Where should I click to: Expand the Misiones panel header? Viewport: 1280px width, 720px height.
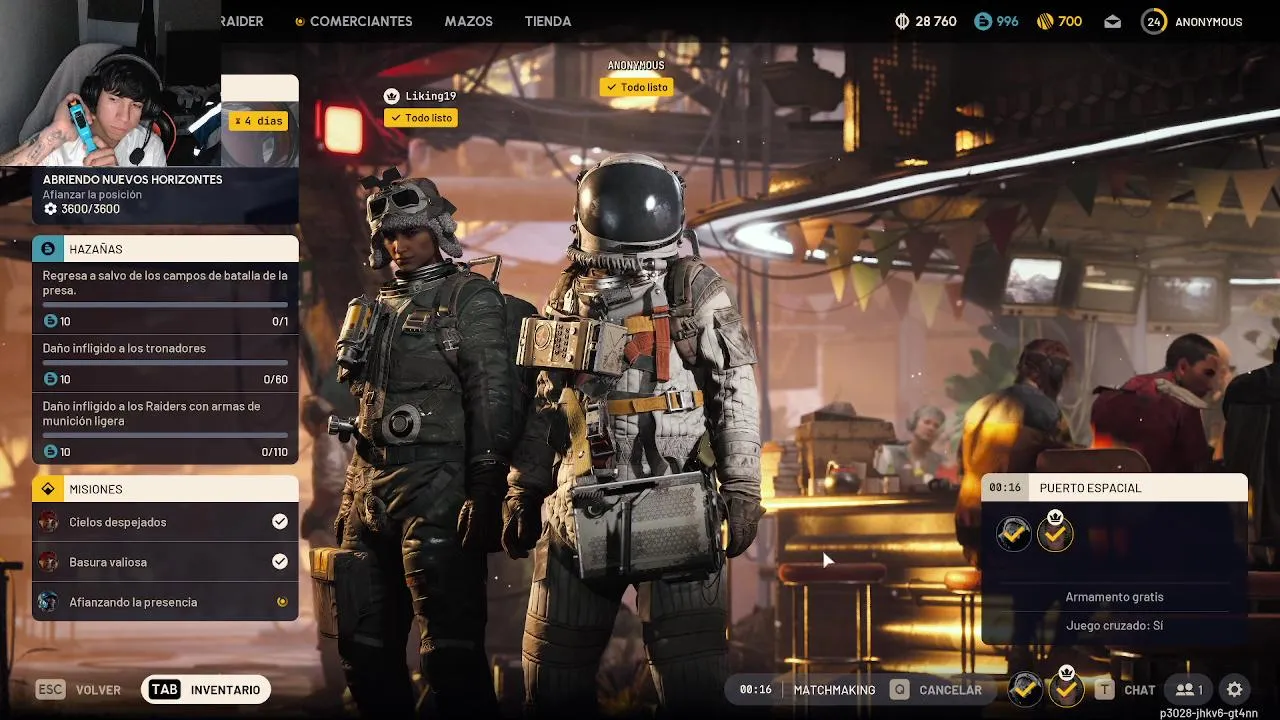point(165,489)
